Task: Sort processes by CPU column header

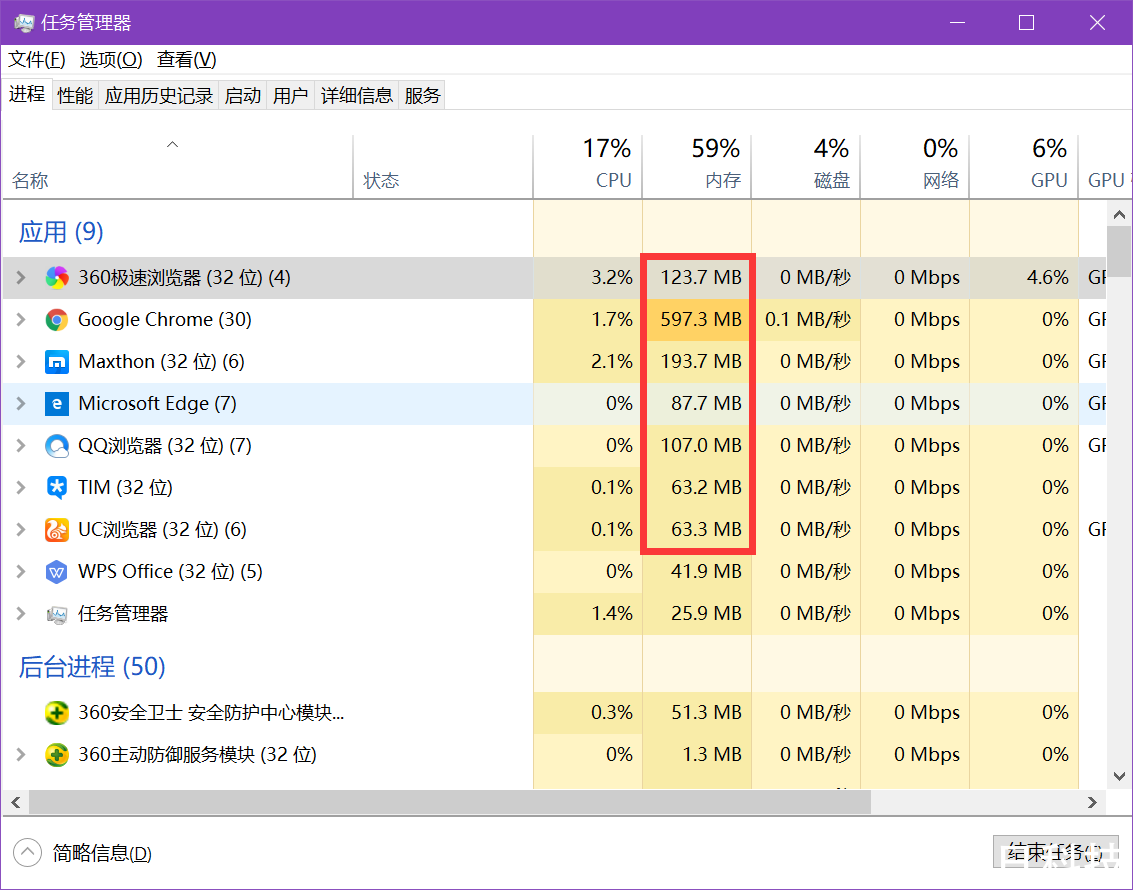Action: coord(613,181)
